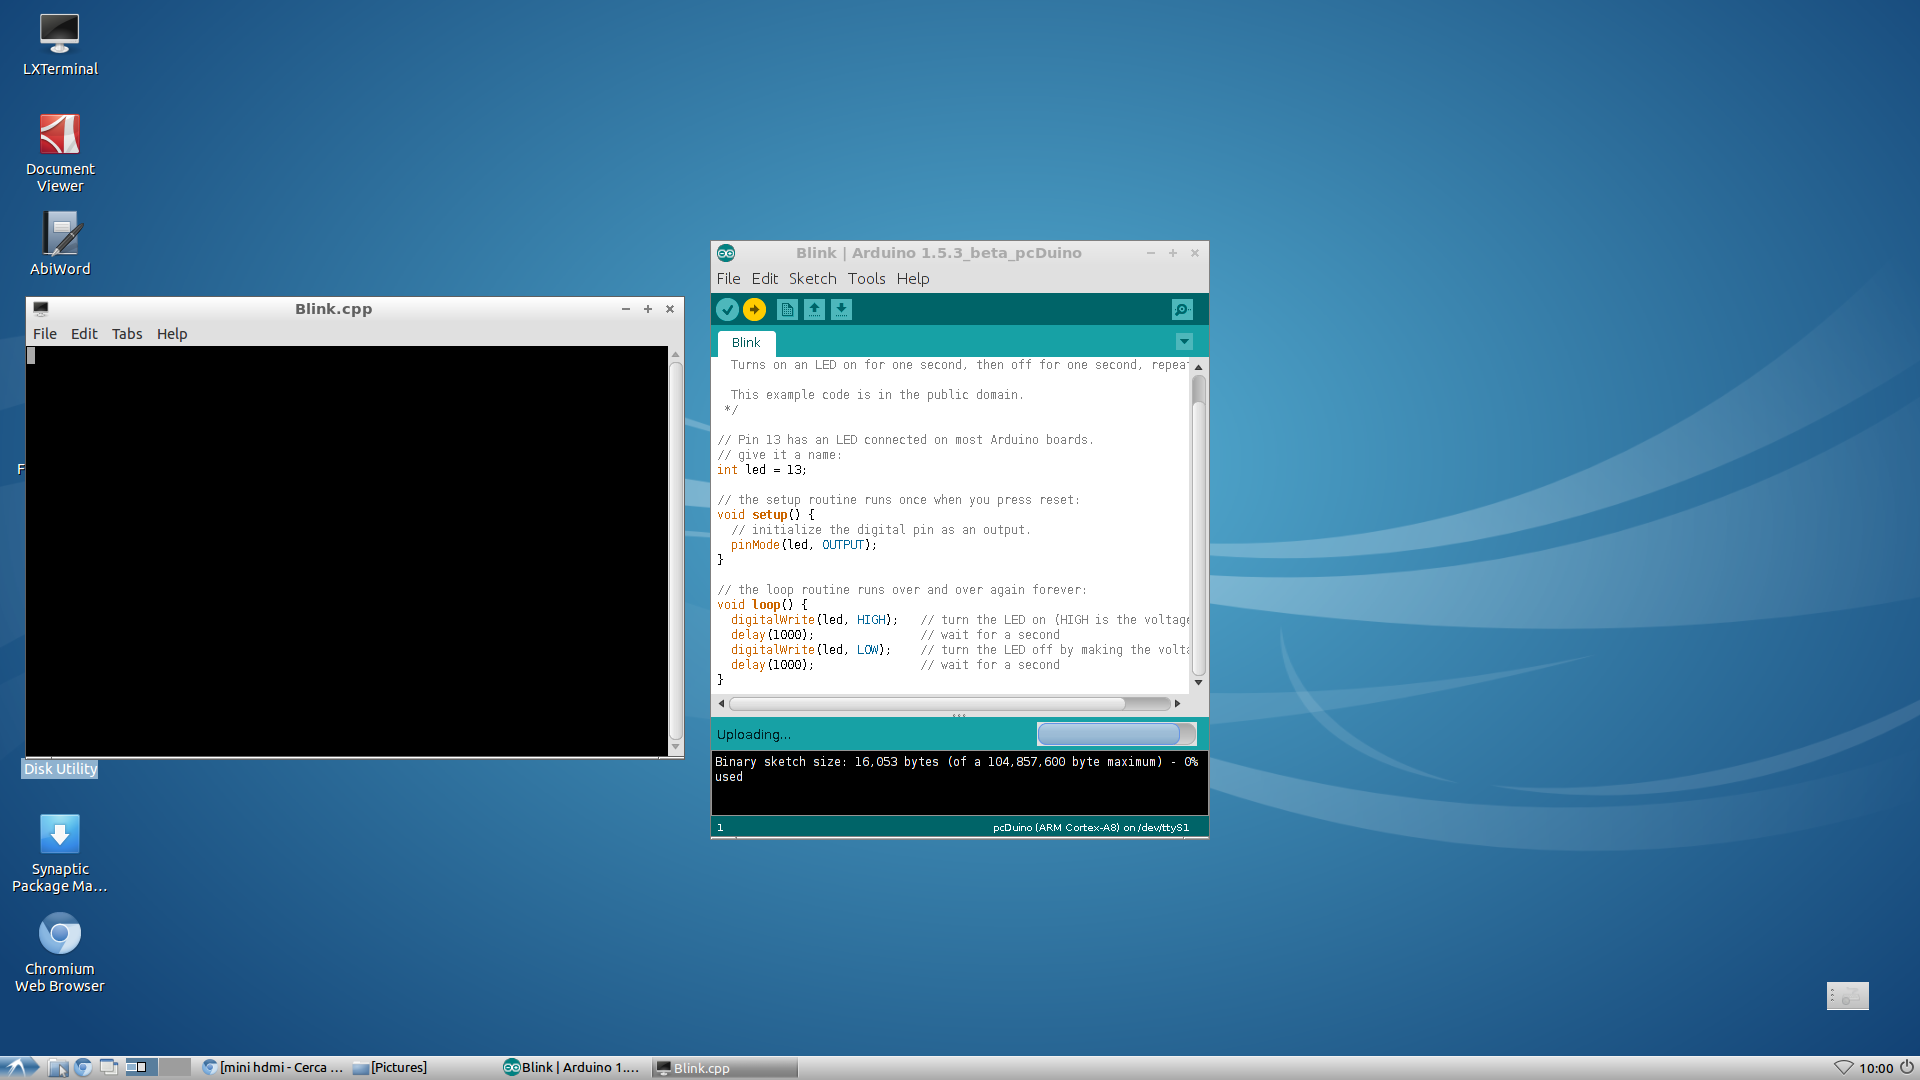Image resolution: width=1920 pixels, height=1080 pixels.
Task: Click the Arduino uploading progress bar
Action: 1116,734
